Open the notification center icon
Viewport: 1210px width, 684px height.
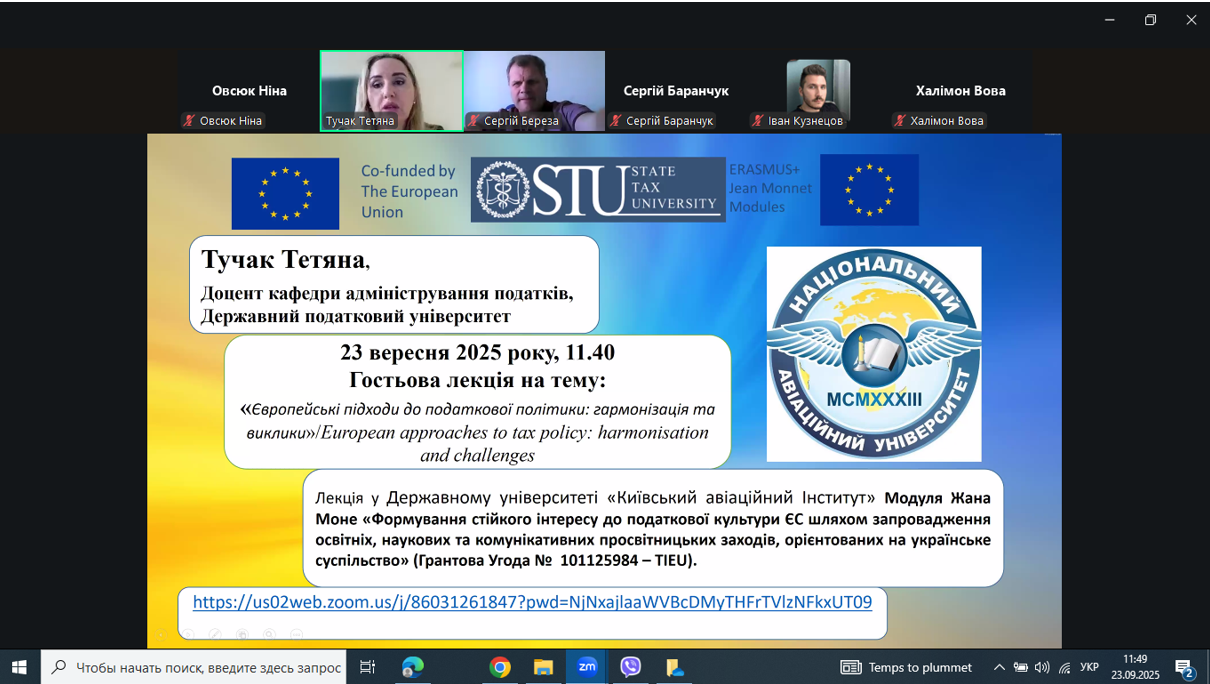pos(1184,667)
